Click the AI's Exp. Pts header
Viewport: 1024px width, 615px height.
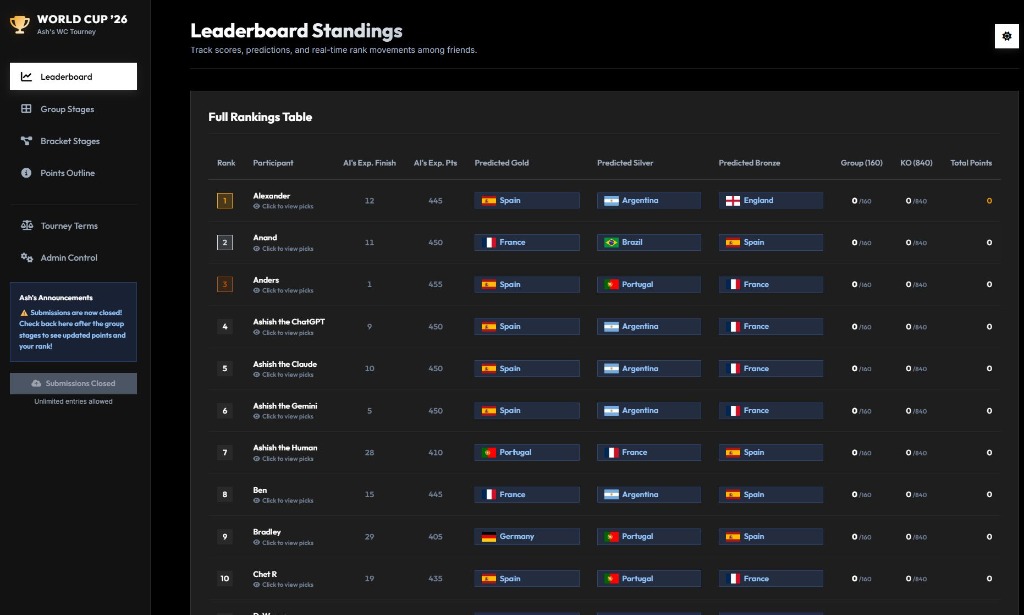point(436,163)
